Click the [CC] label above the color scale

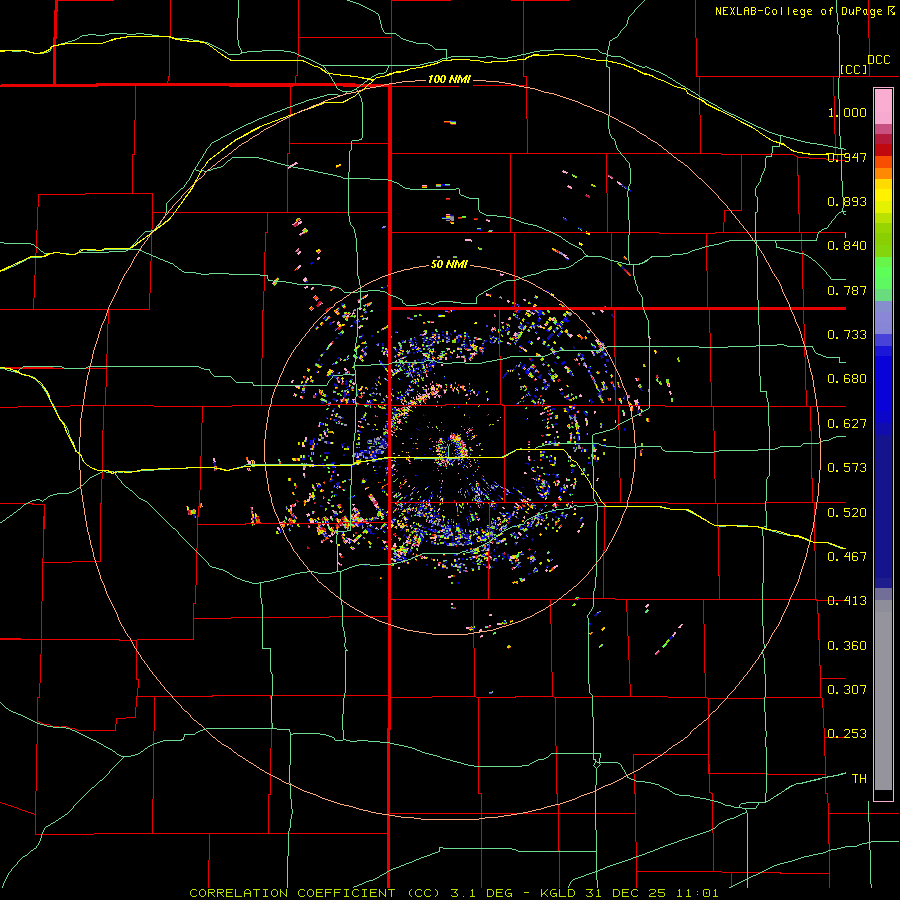(854, 69)
